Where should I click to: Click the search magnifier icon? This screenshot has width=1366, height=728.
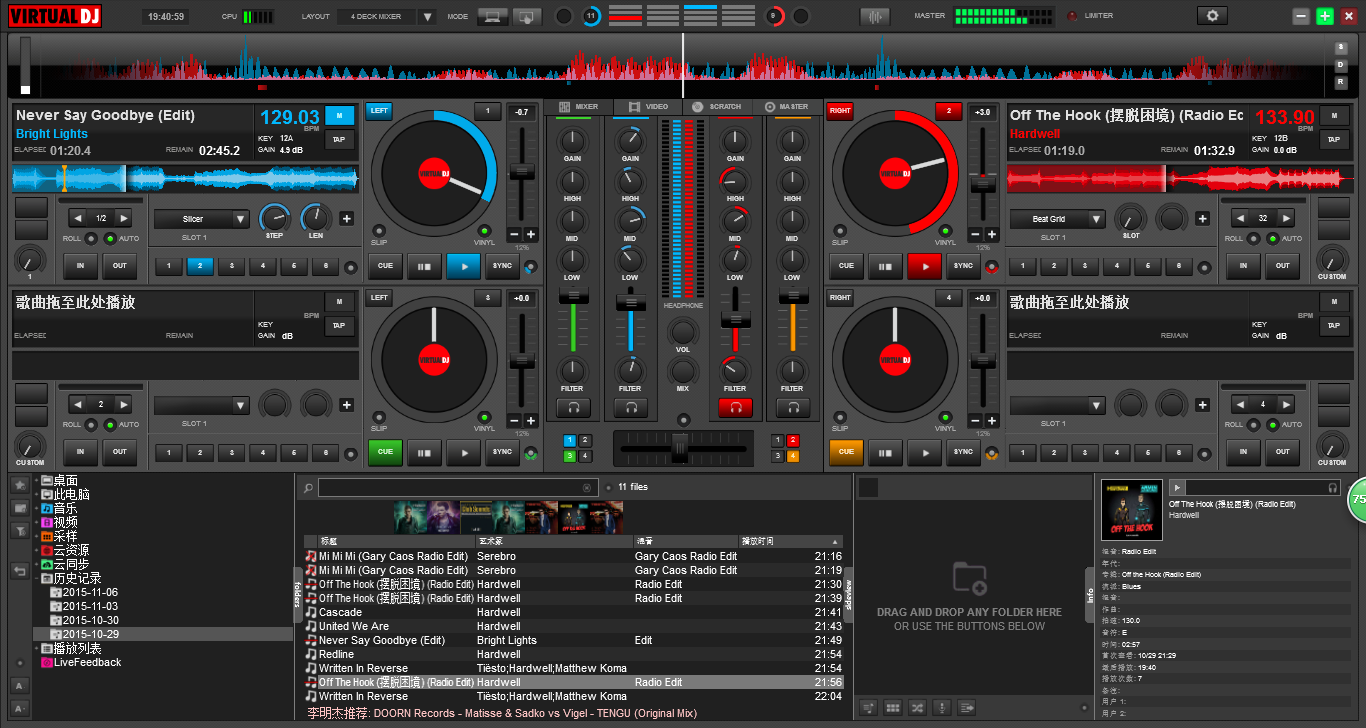(x=309, y=488)
